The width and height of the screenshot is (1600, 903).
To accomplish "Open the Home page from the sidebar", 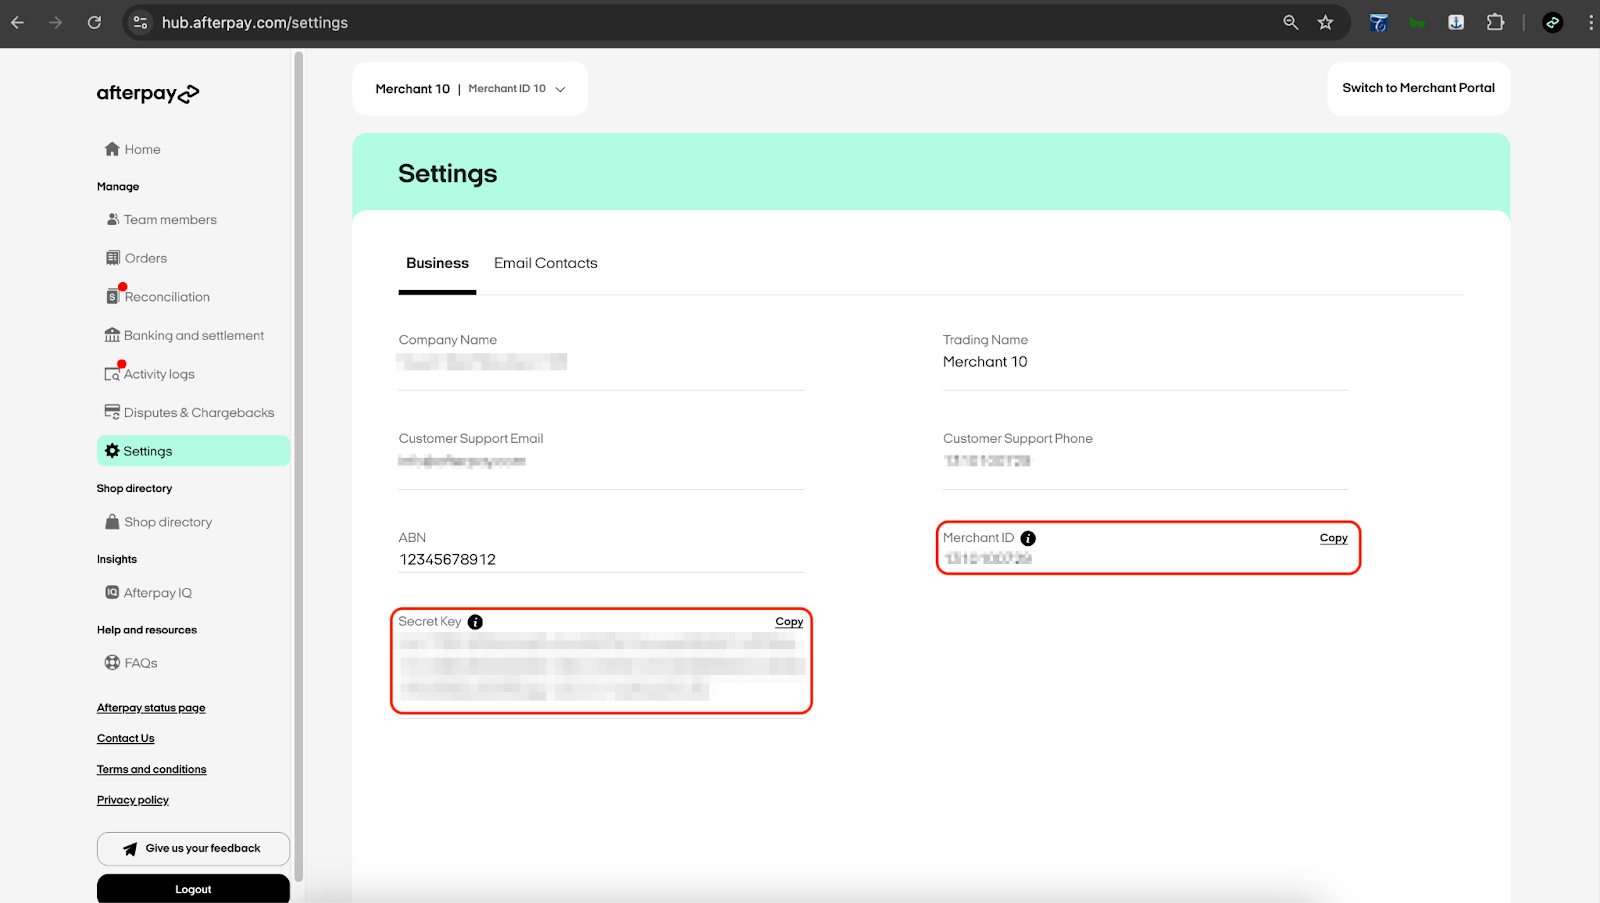I will tap(133, 149).
